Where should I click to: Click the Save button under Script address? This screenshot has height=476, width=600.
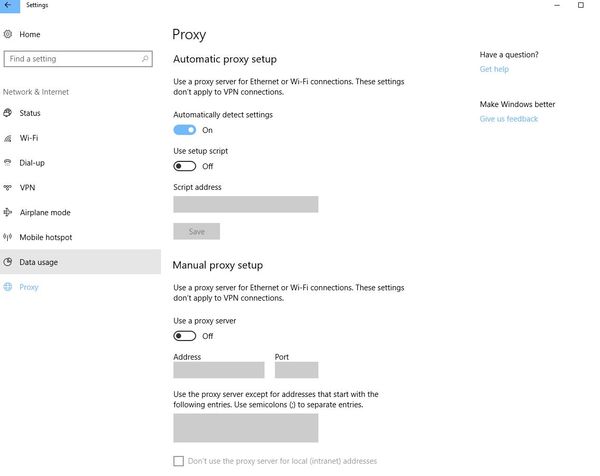(197, 231)
